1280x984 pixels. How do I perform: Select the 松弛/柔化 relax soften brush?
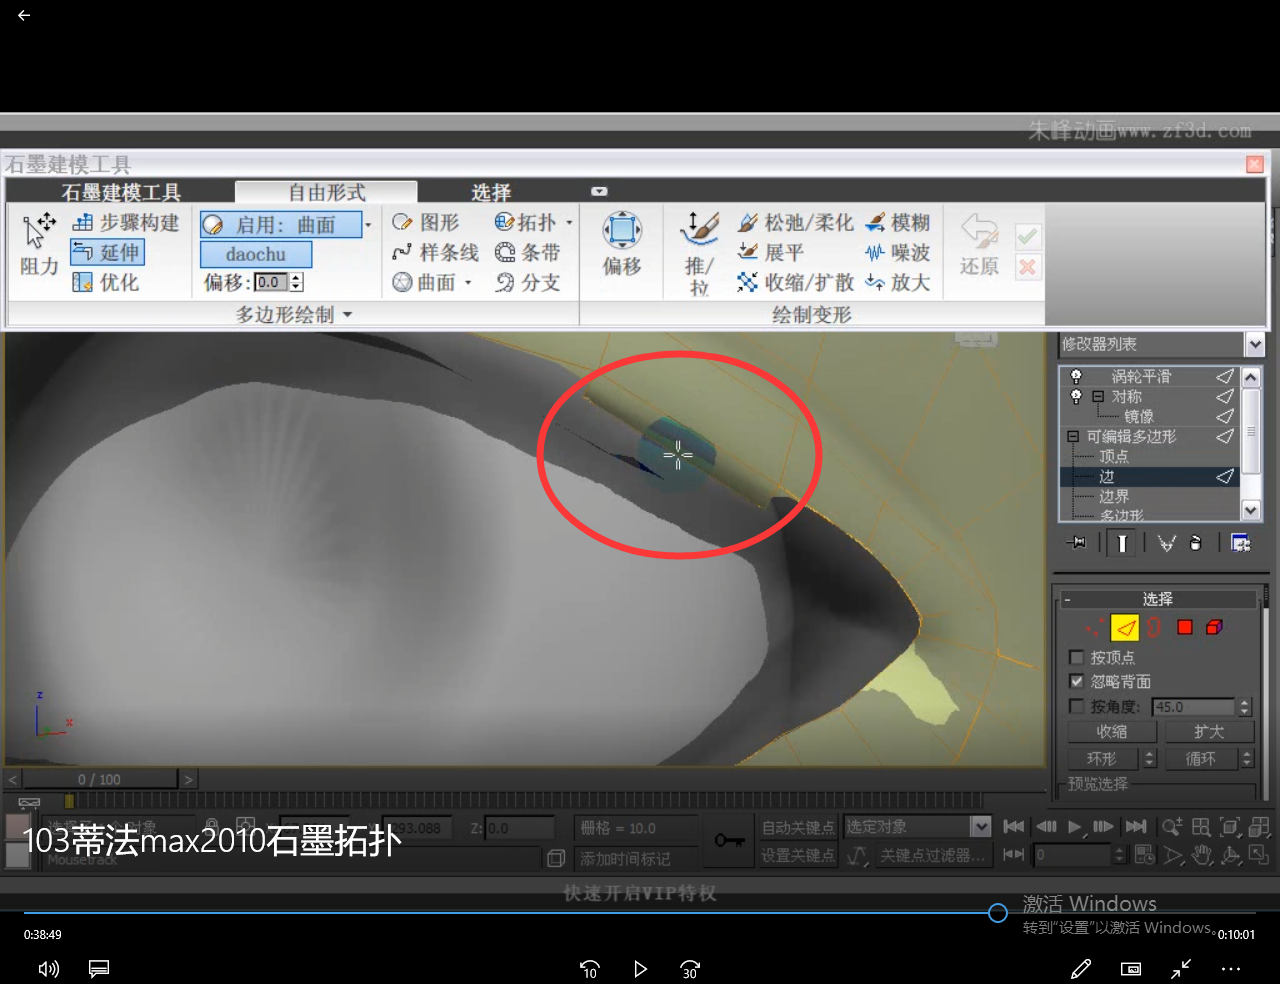pos(795,222)
